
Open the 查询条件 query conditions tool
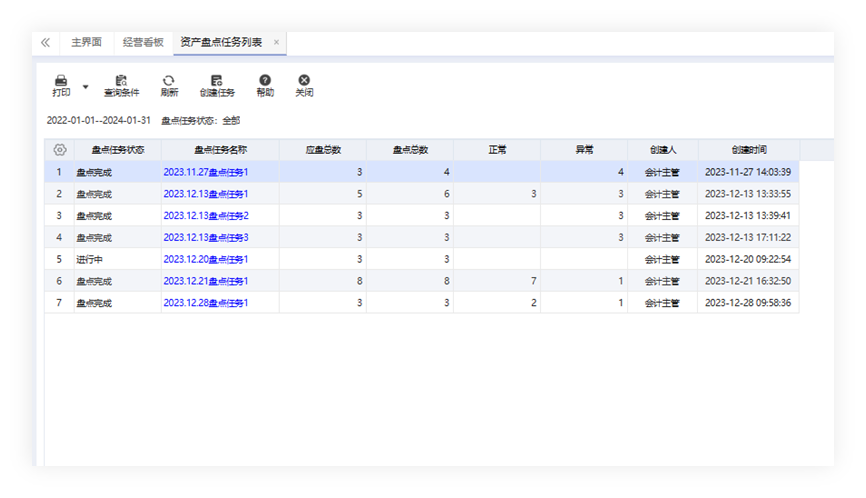[x=121, y=81]
